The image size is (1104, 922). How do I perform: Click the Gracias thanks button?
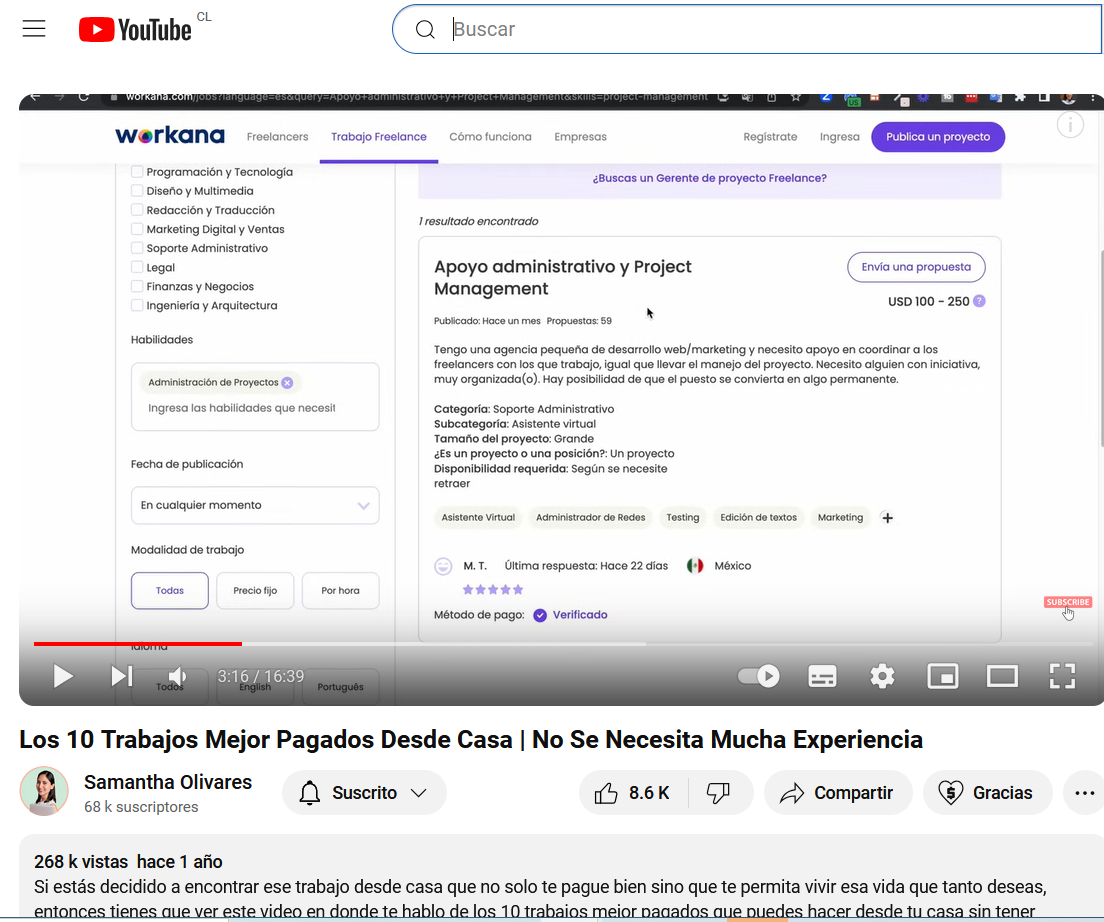tap(987, 792)
